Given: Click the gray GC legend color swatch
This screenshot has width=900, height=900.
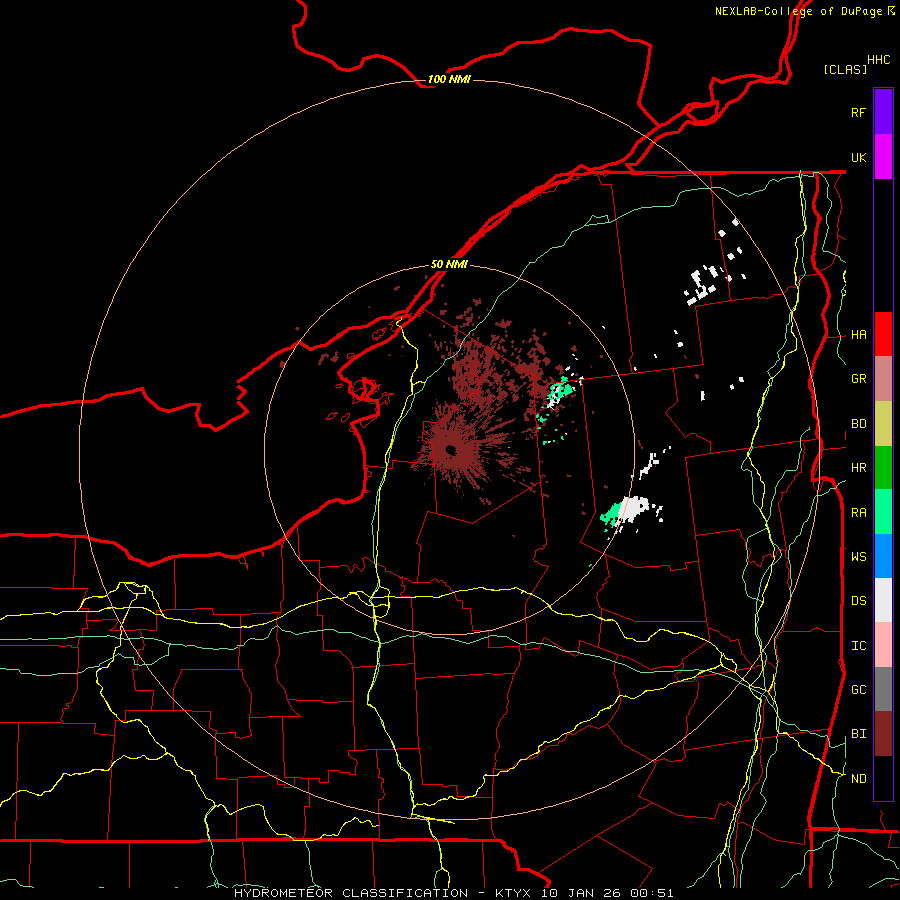Looking at the screenshot, I should click(x=883, y=689).
